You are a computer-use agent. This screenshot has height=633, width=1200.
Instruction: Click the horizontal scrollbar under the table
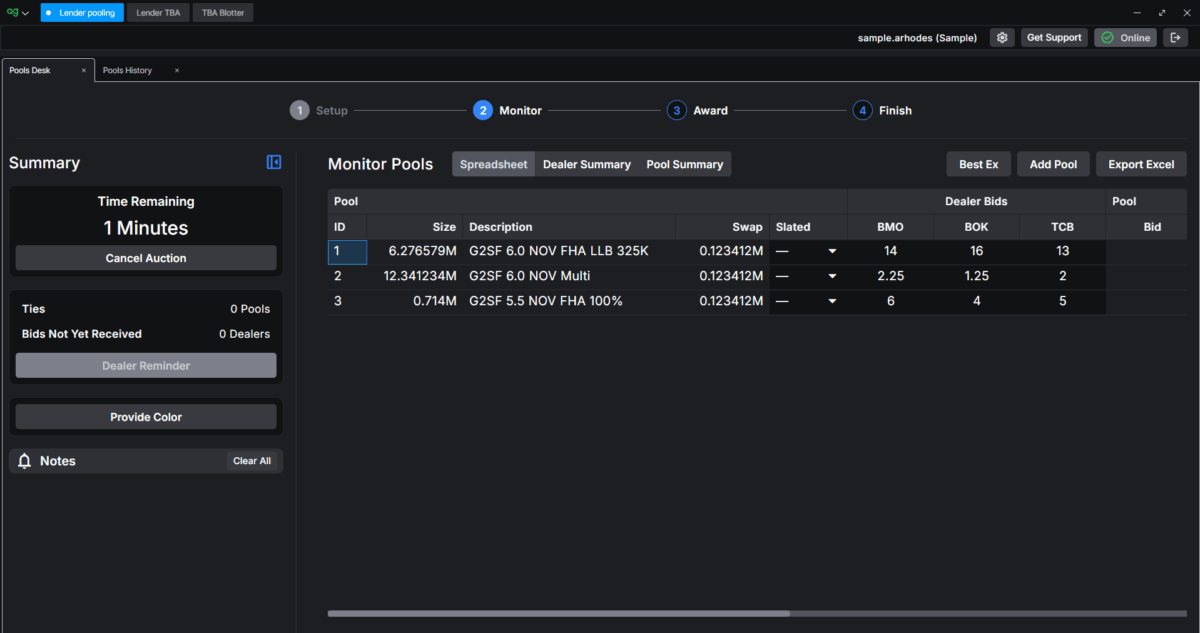pyautogui.click(x=558, y=613)
